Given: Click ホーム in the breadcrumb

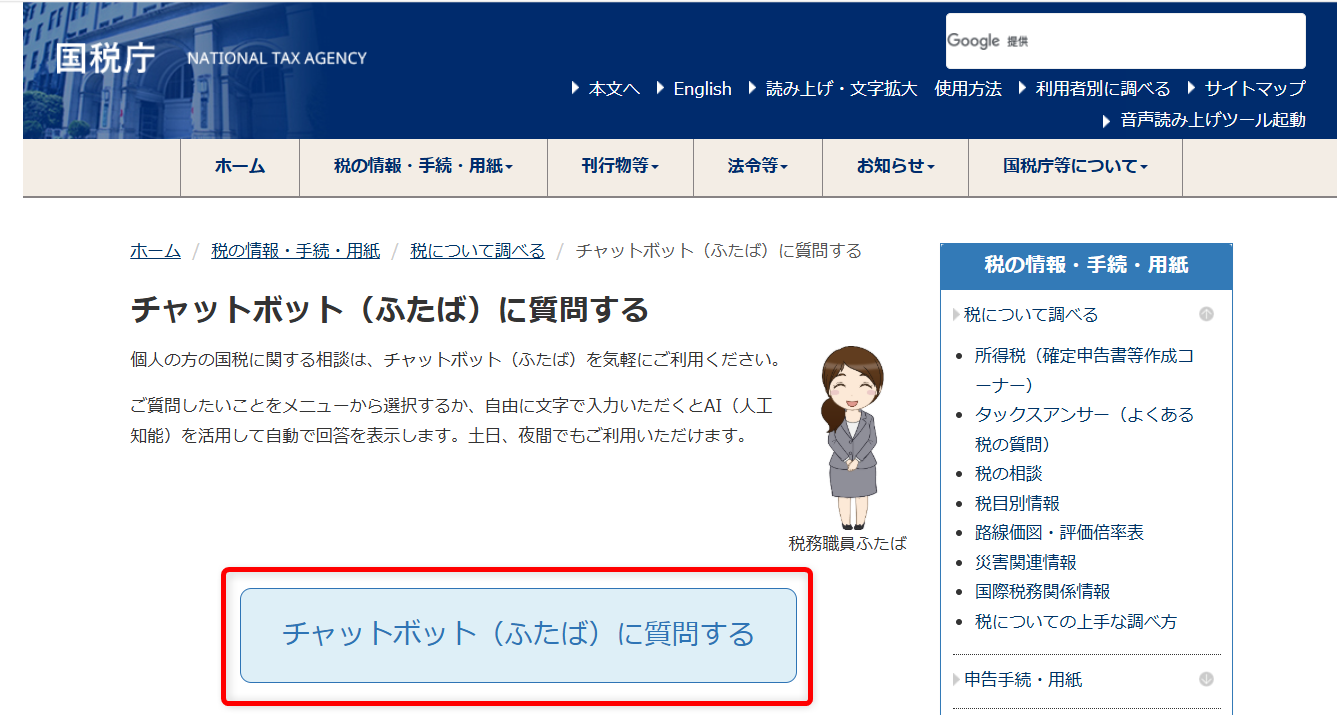Looking at the screenshot, I should pyautogui.click(x=155, y=251).
